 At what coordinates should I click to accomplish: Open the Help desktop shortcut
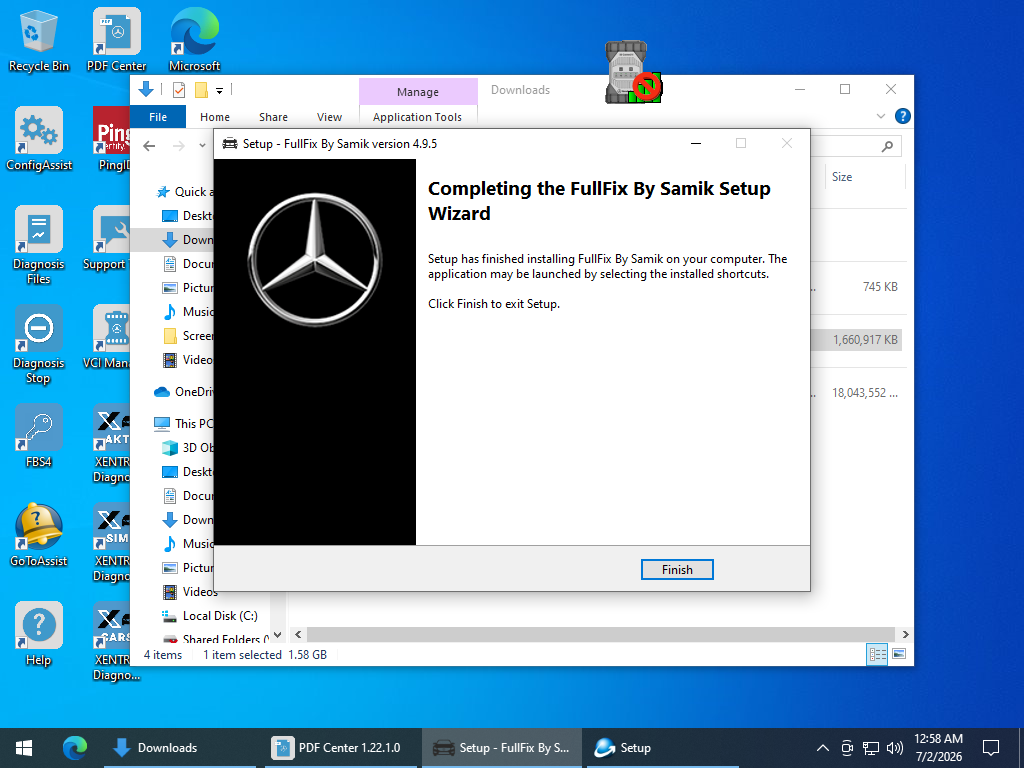[39, 634]
